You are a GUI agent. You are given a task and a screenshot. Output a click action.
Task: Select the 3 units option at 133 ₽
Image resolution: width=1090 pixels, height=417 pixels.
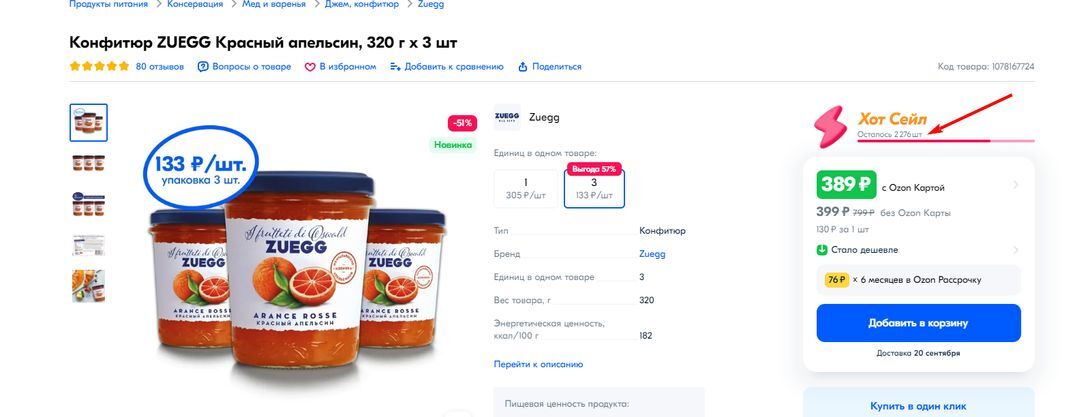(x=594, y=188)
